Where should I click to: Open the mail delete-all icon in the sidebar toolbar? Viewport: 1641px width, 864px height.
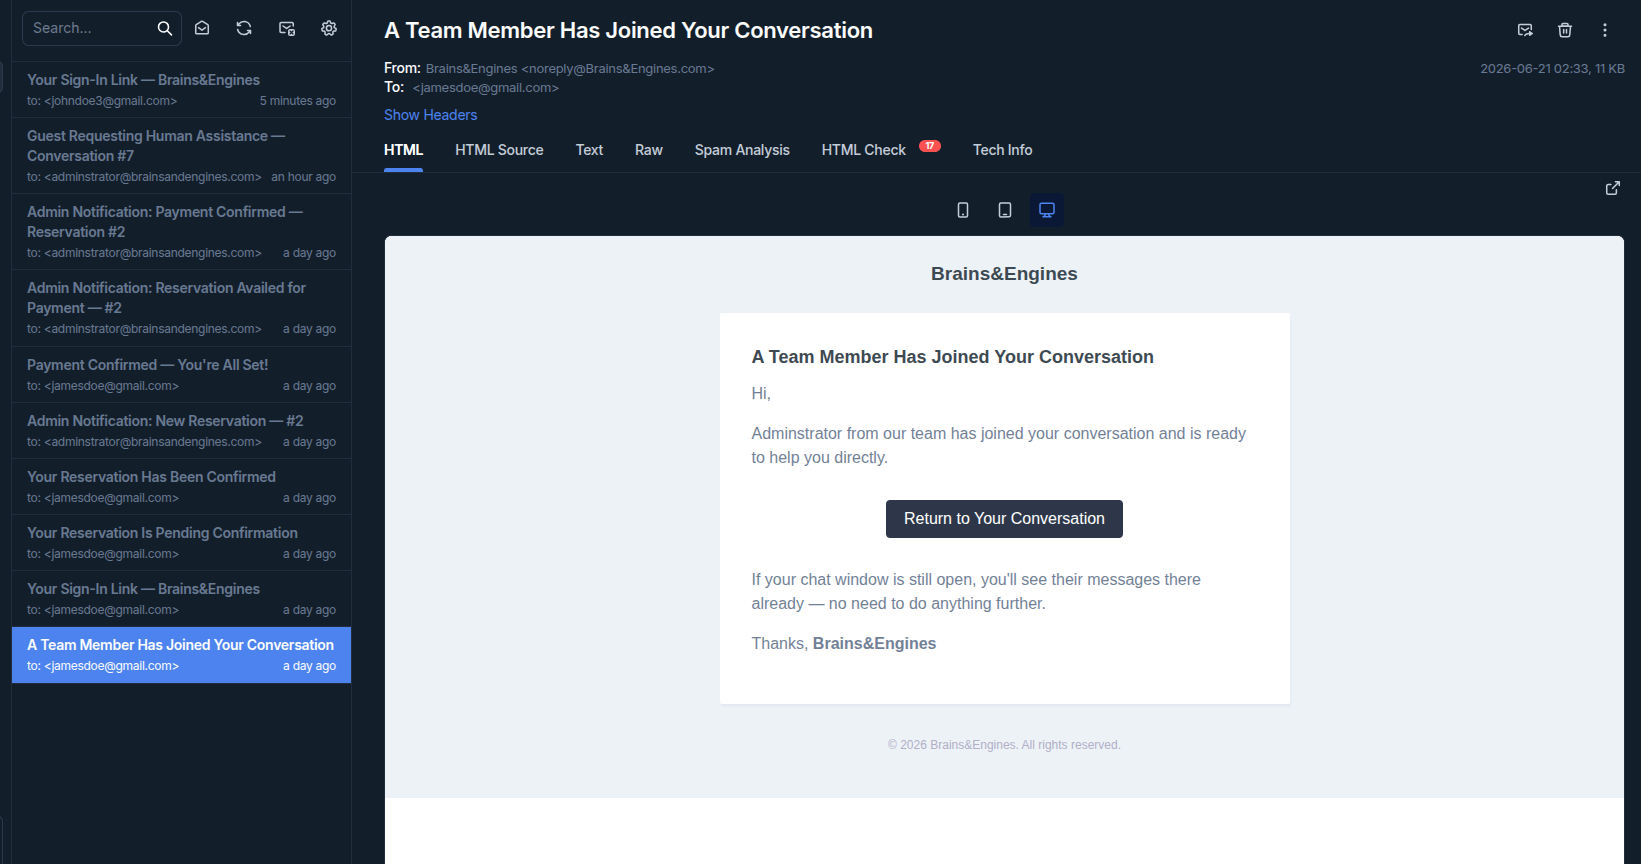point(287,28)
